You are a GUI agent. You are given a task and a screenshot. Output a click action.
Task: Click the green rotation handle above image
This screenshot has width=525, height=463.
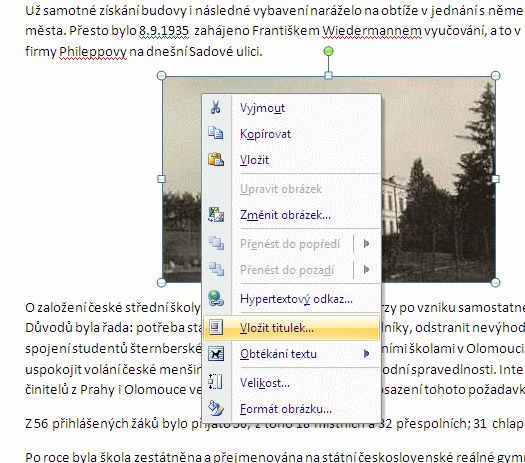328,51
